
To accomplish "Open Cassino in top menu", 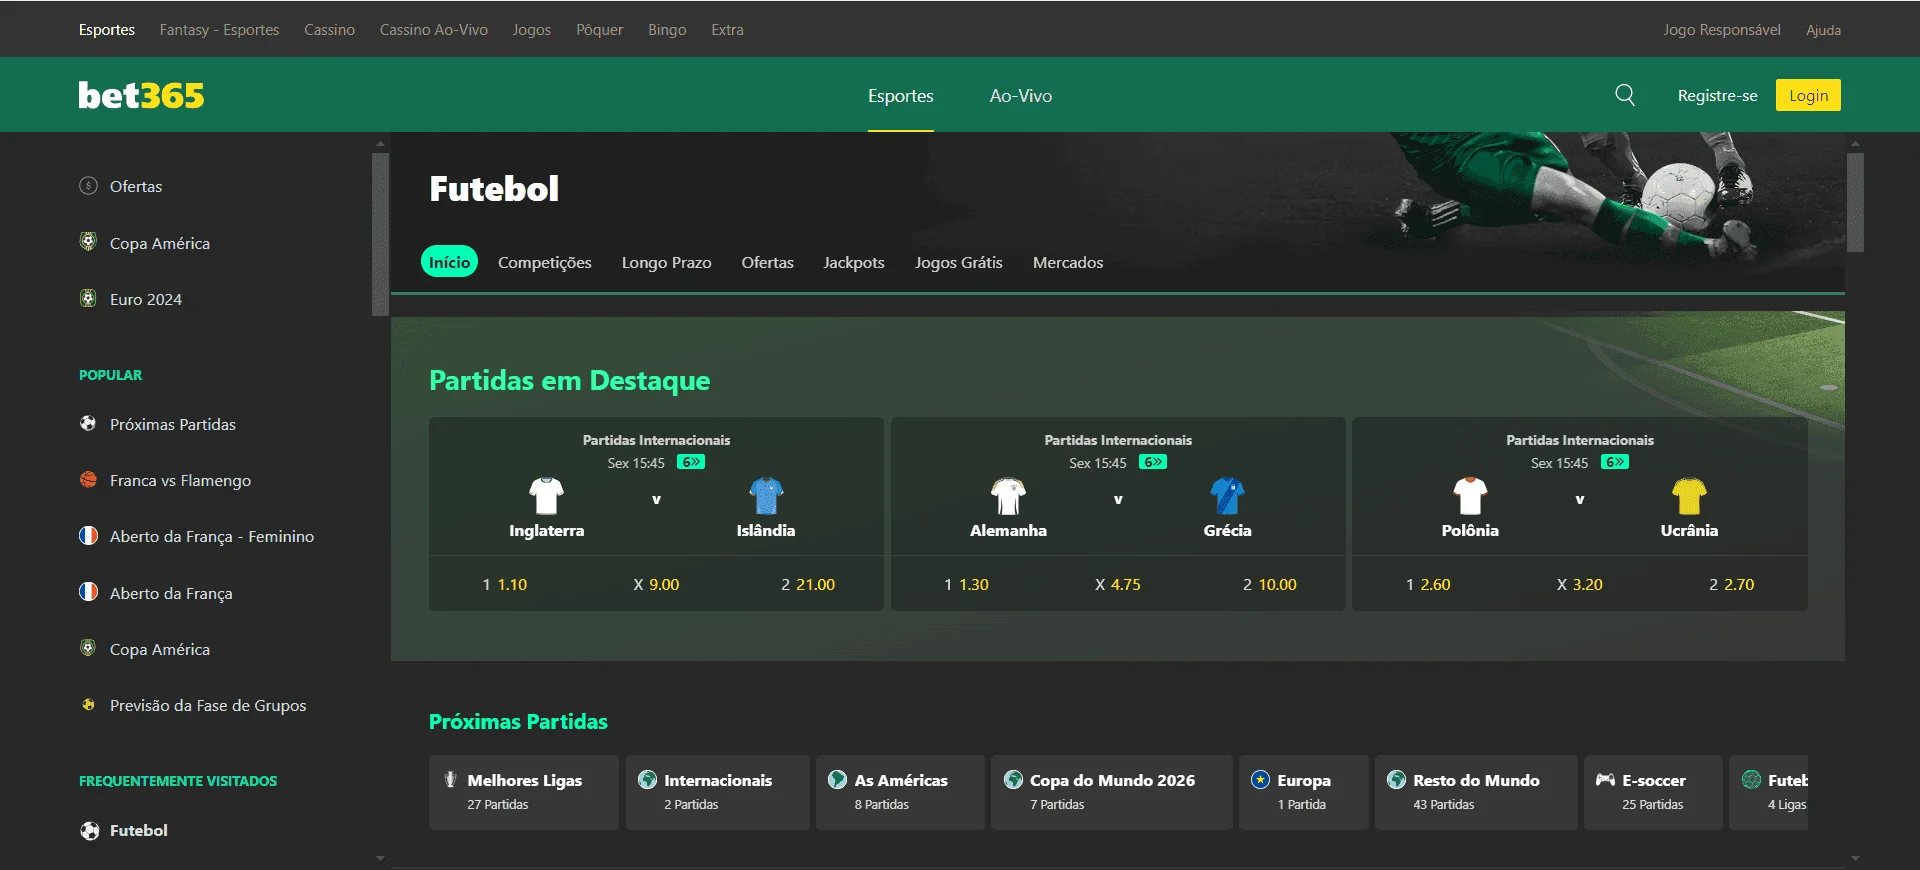I will 329,30.
